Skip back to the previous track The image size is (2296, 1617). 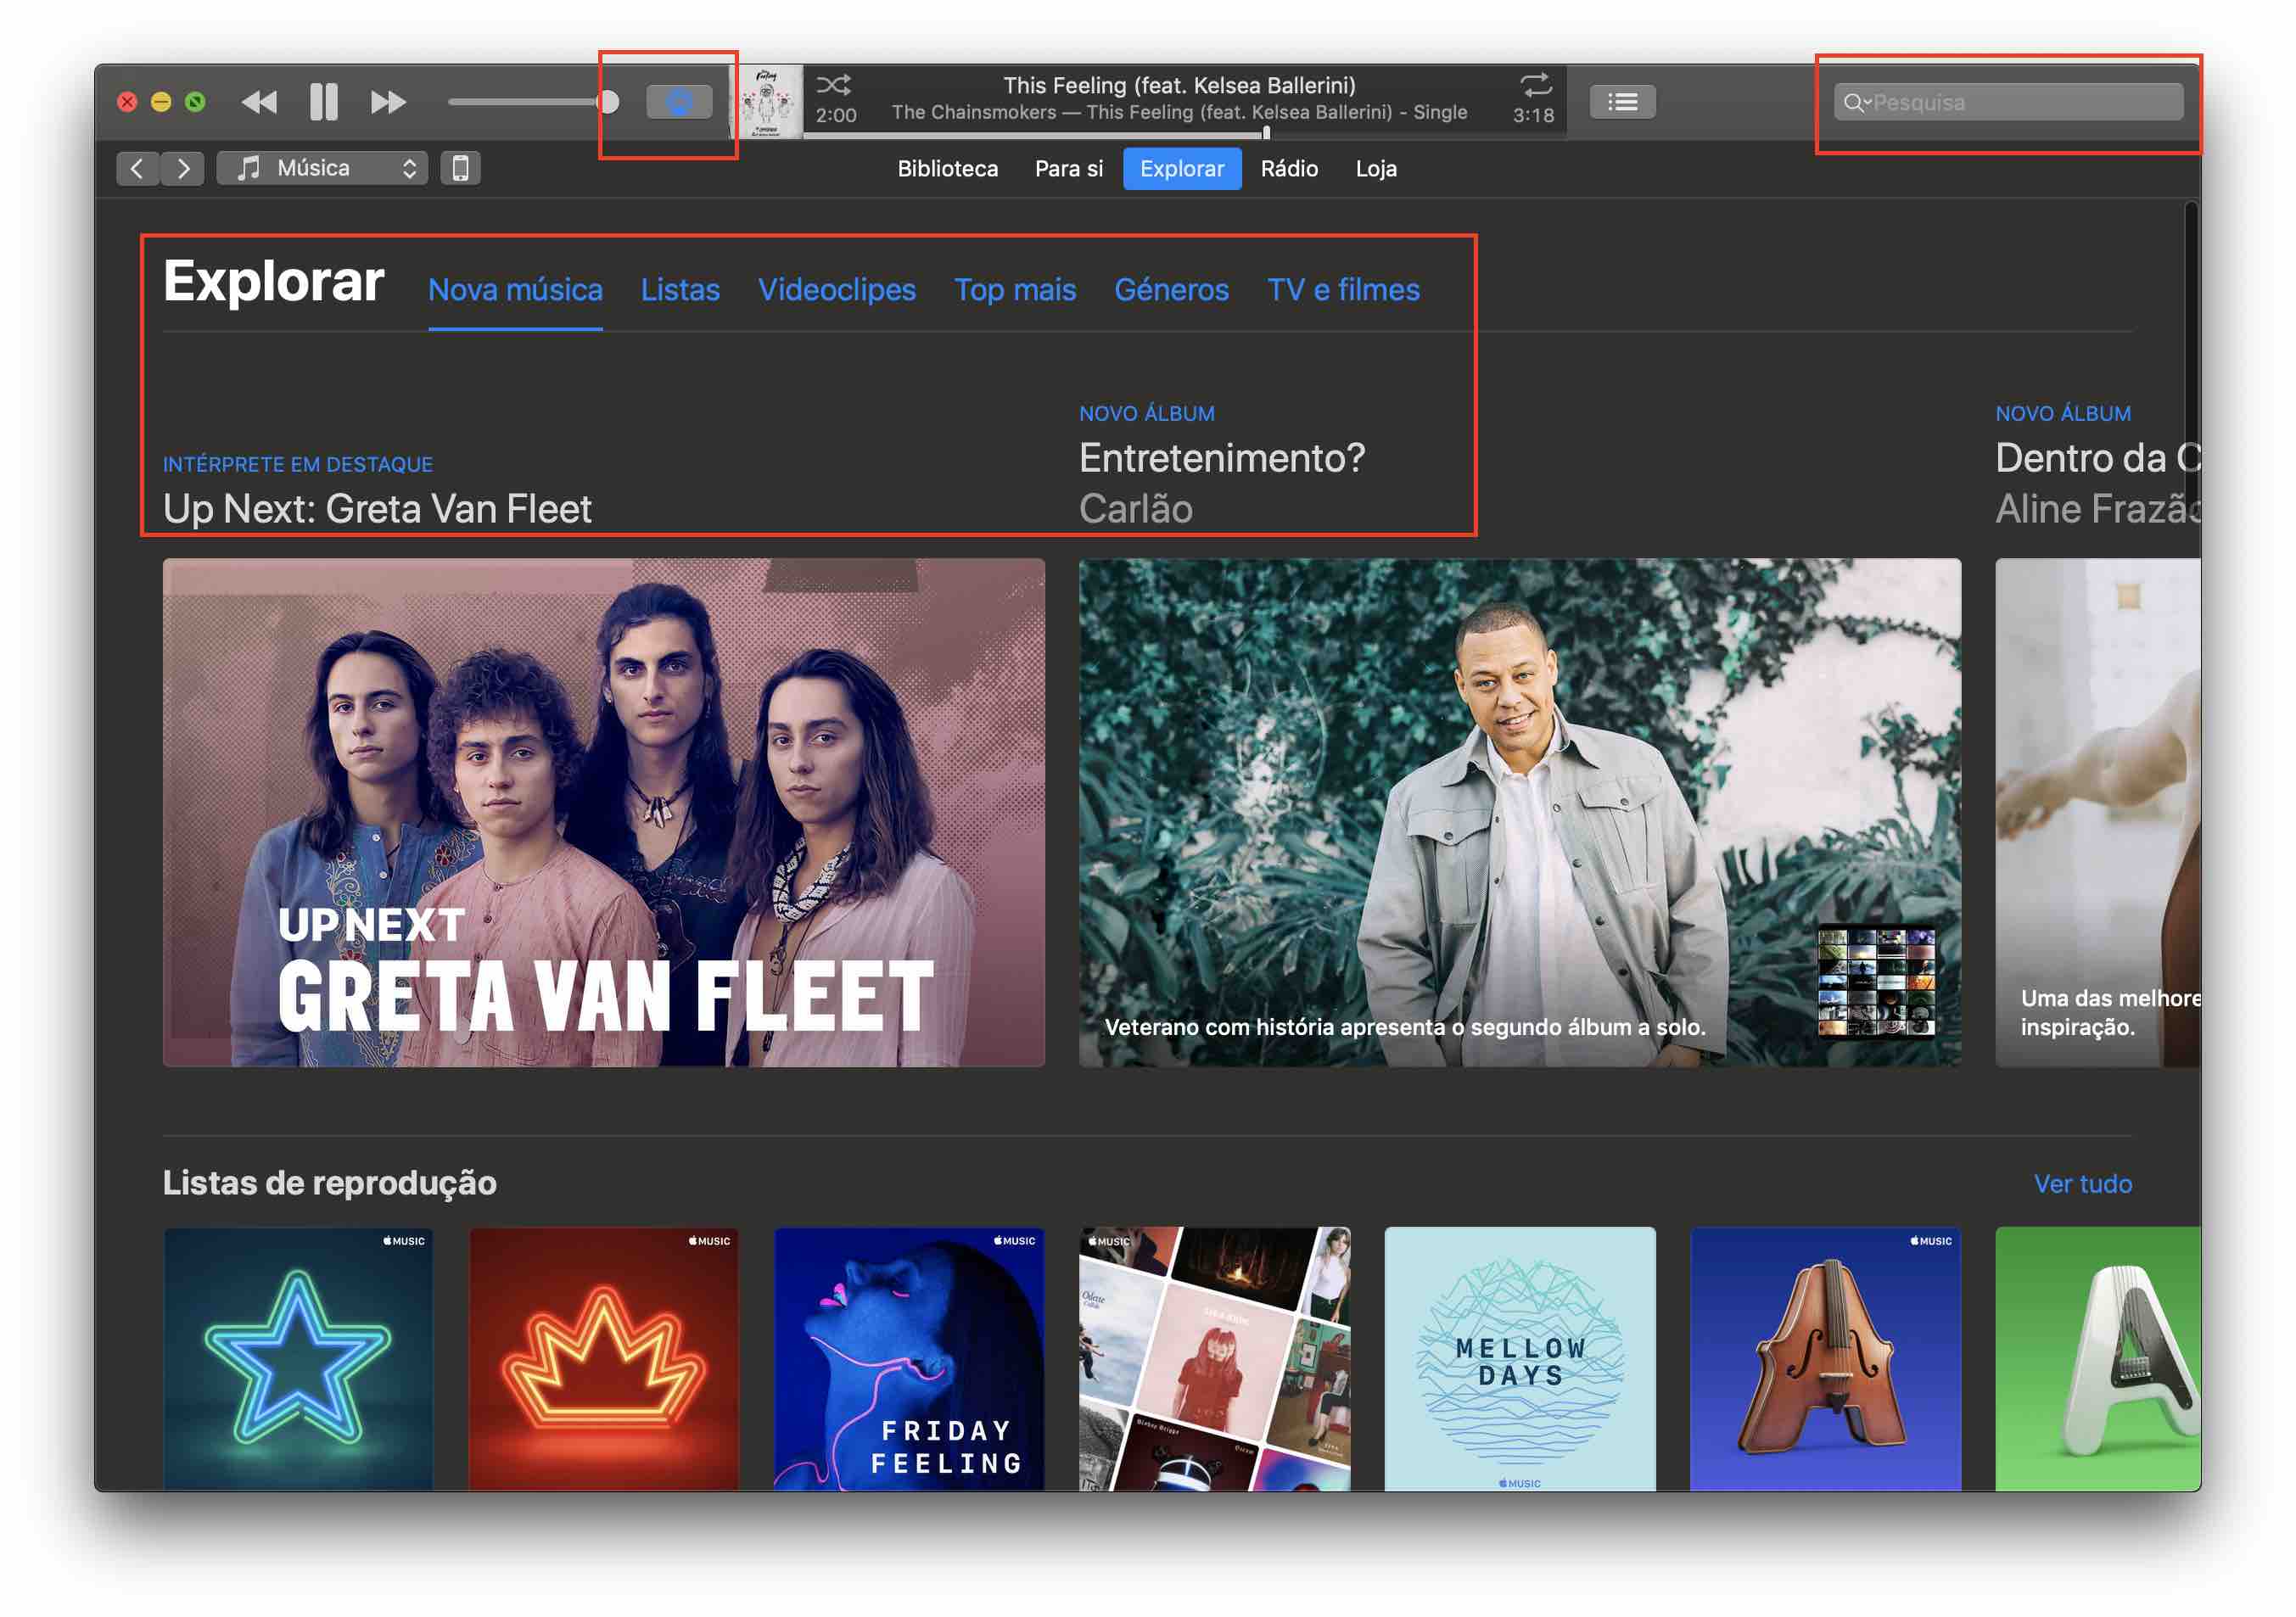[259, 102]
